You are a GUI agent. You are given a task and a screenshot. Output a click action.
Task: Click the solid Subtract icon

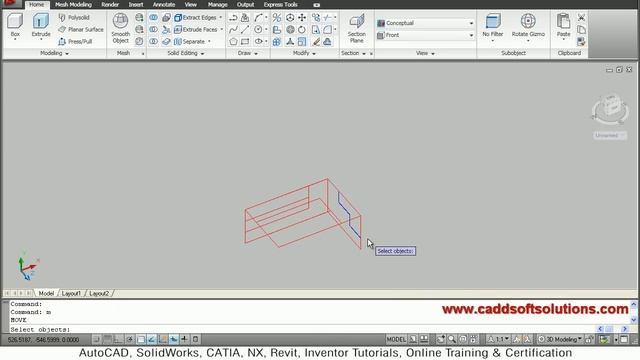tap(153, 29)
